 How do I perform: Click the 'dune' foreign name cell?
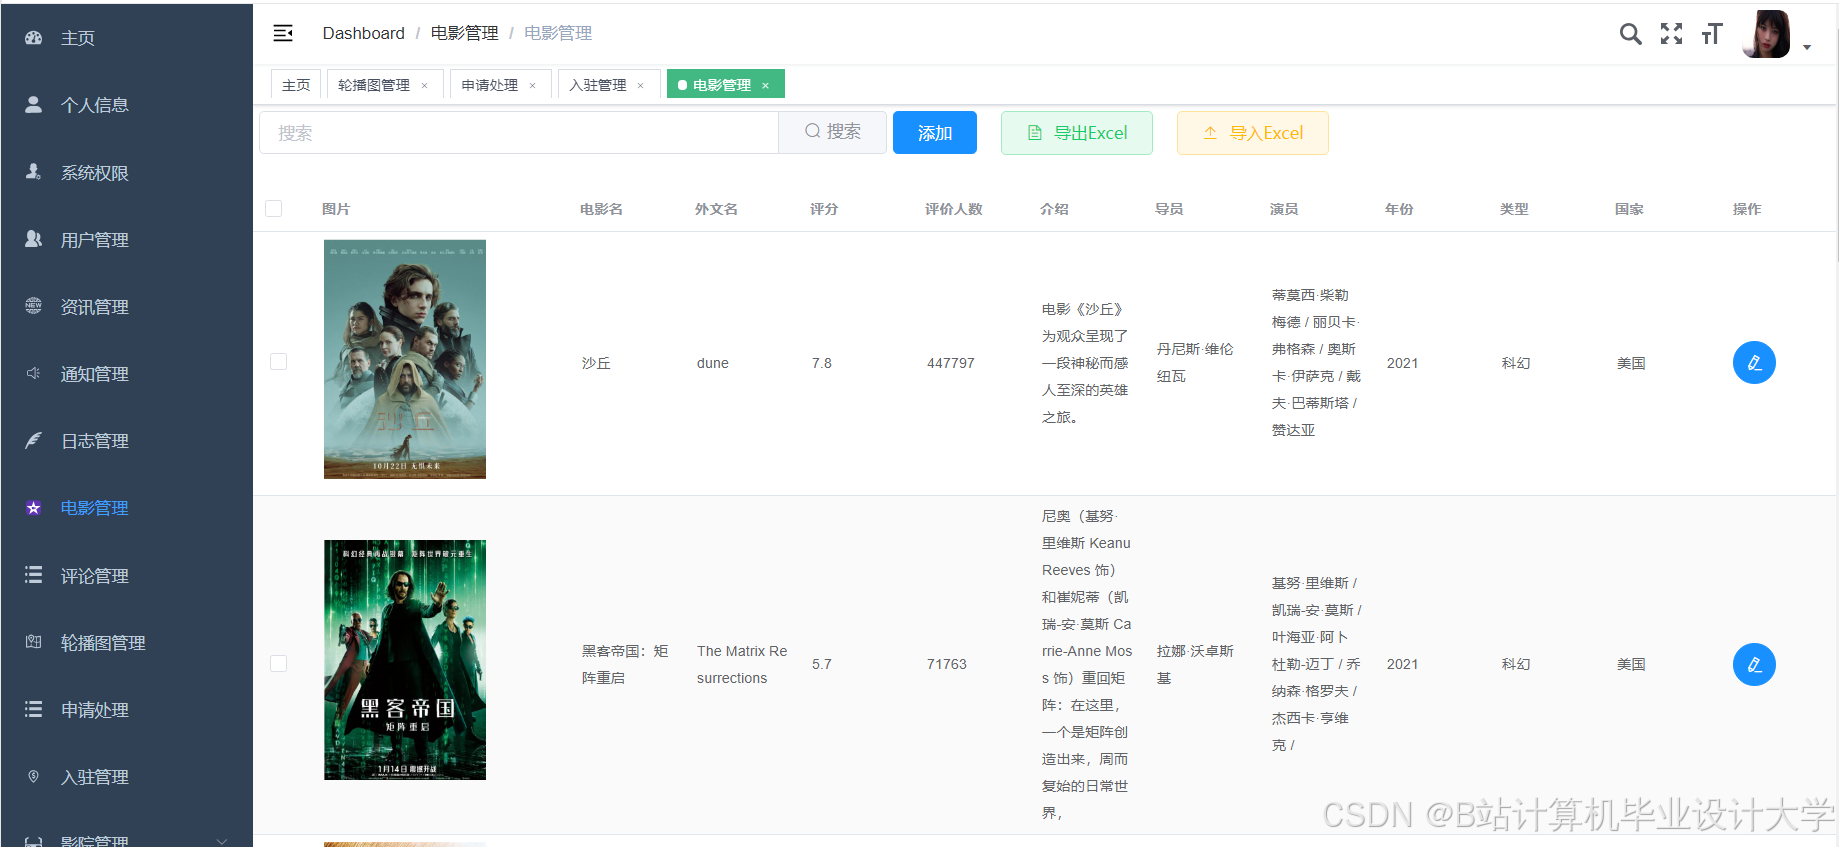coord(713,363)
